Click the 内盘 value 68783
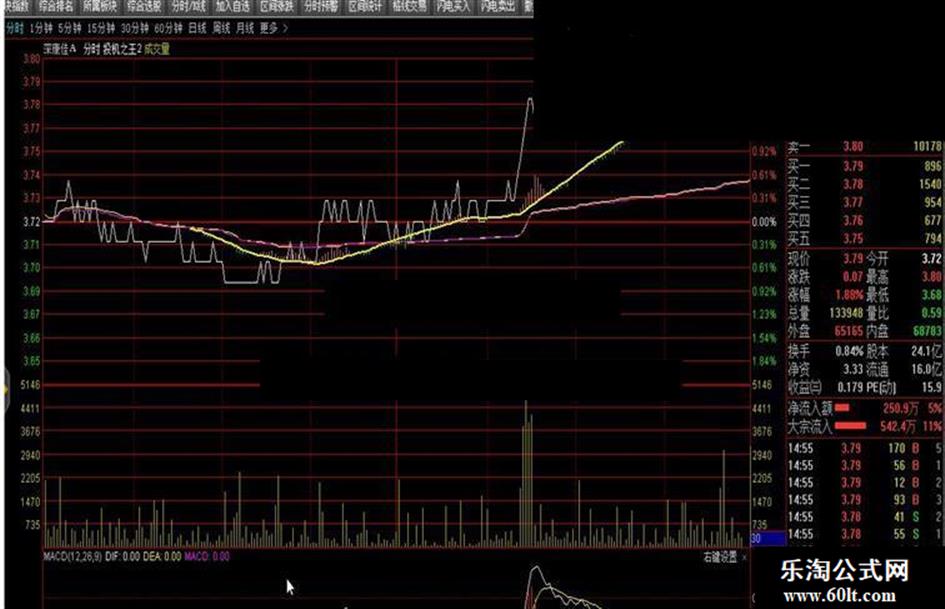 click(x=927, y=331)
